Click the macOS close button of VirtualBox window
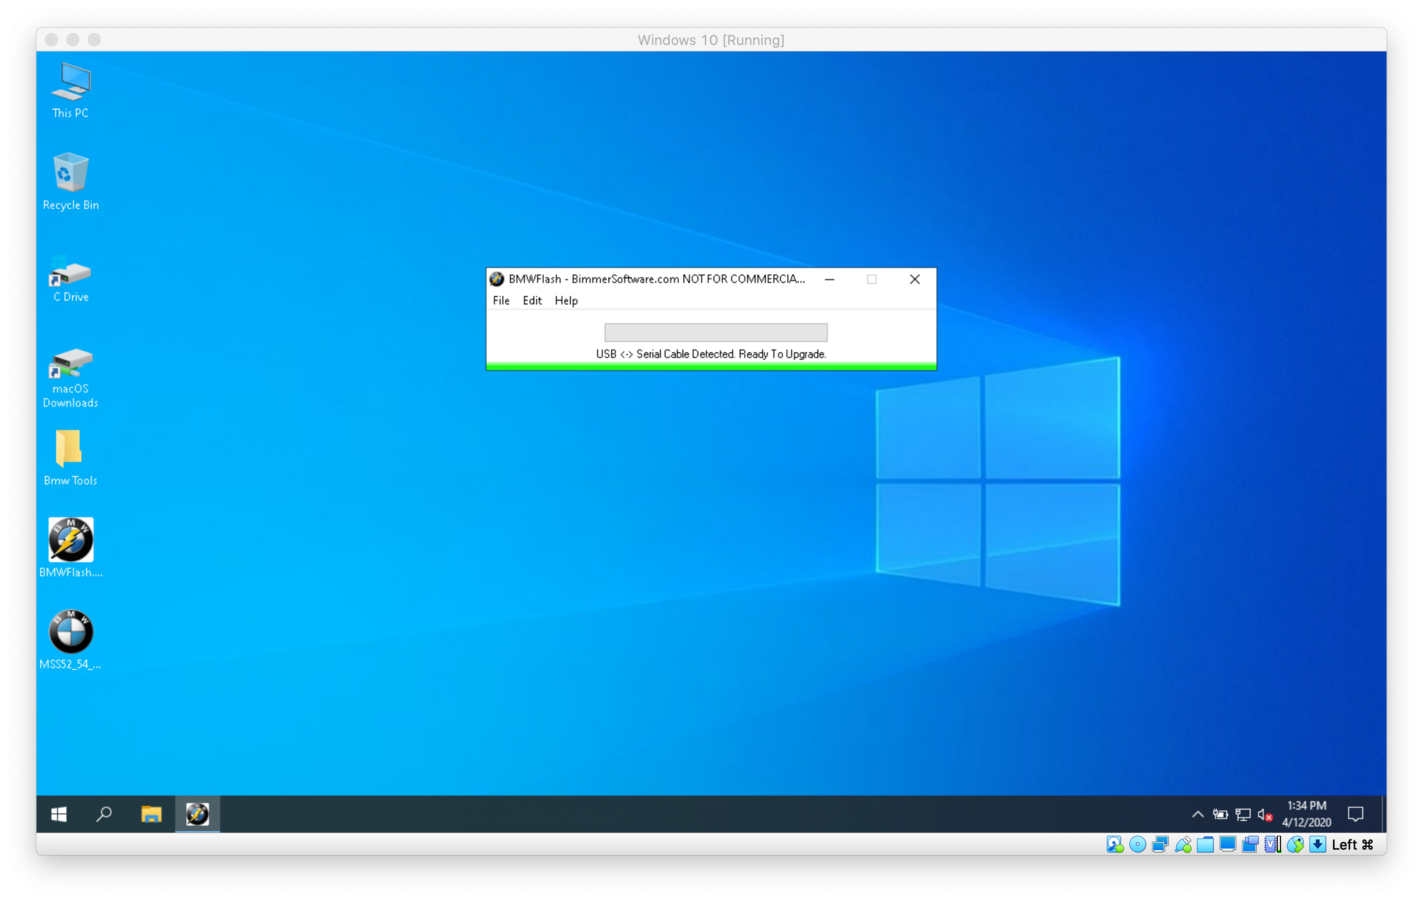The height and width of the screenshot is (900, 1423). pyautogui.click(x=52, y=40)
